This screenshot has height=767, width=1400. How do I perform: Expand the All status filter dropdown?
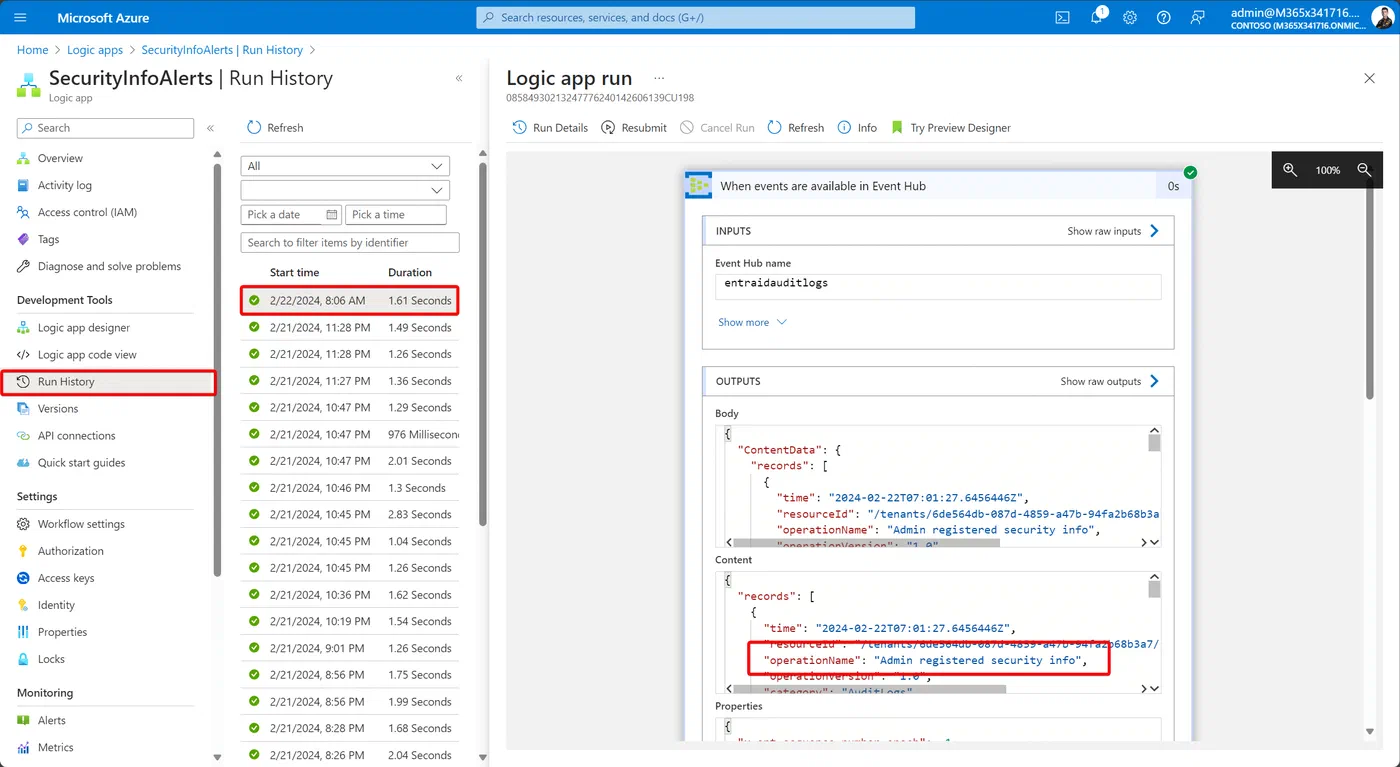(345, 166)
